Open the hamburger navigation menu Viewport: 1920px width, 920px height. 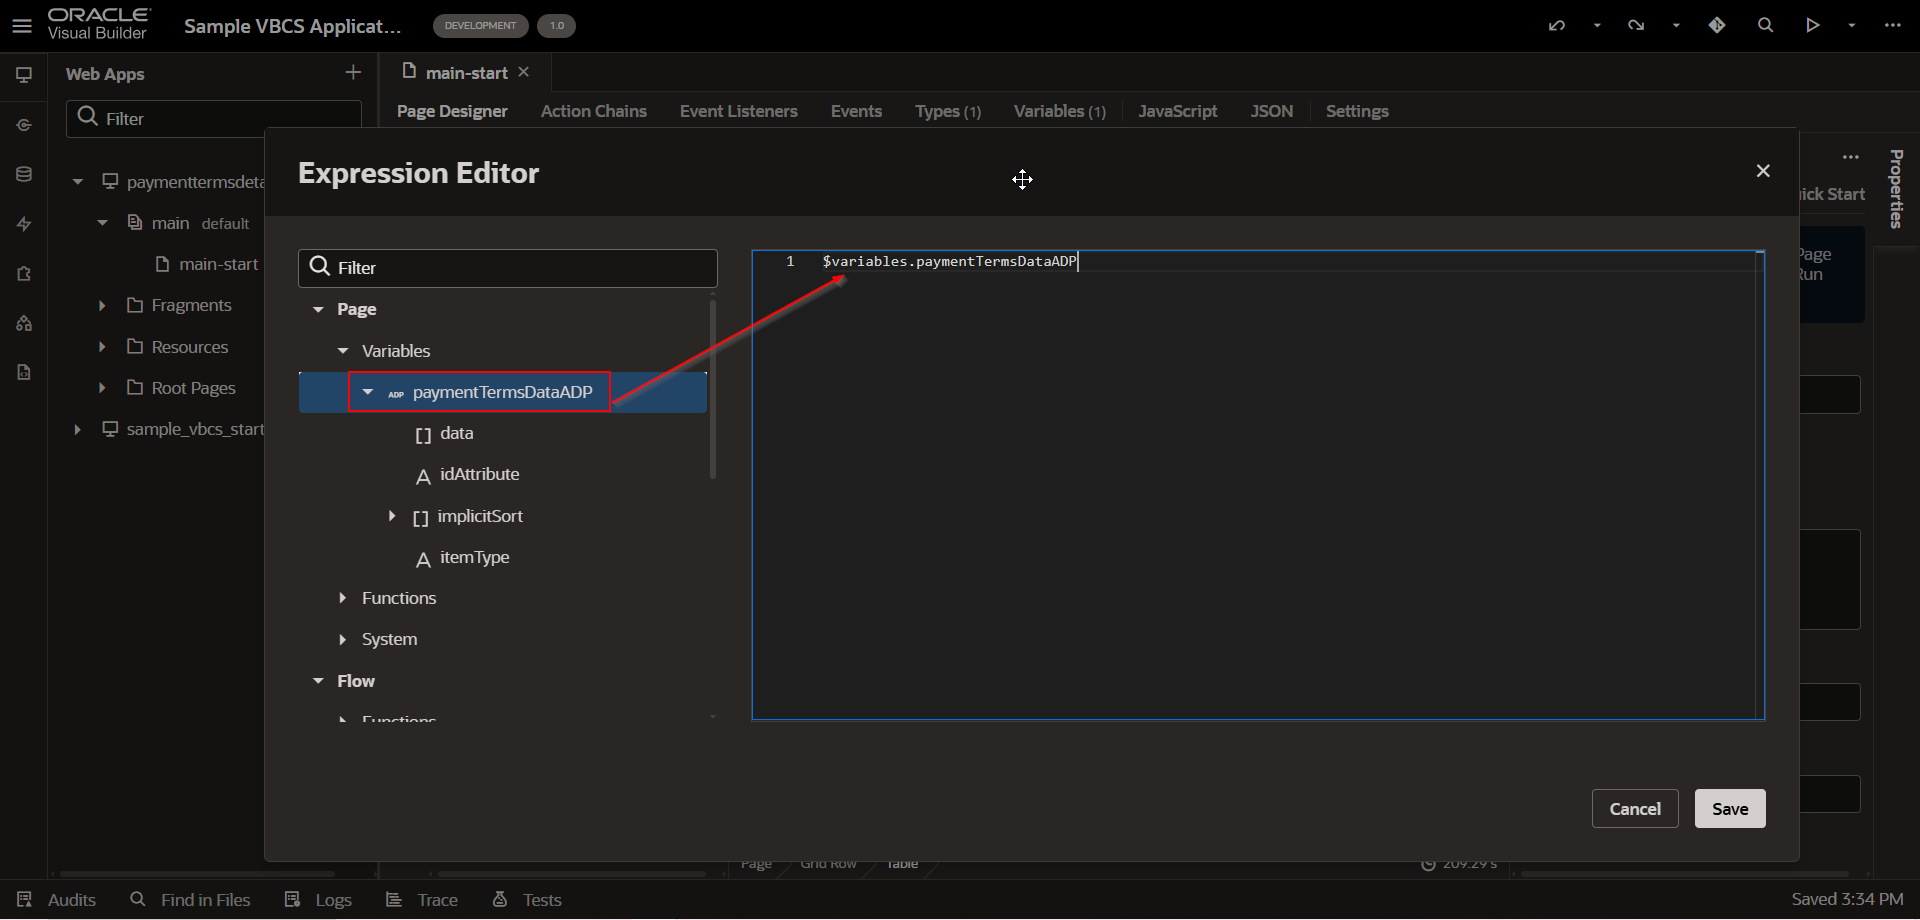point(22,26)
